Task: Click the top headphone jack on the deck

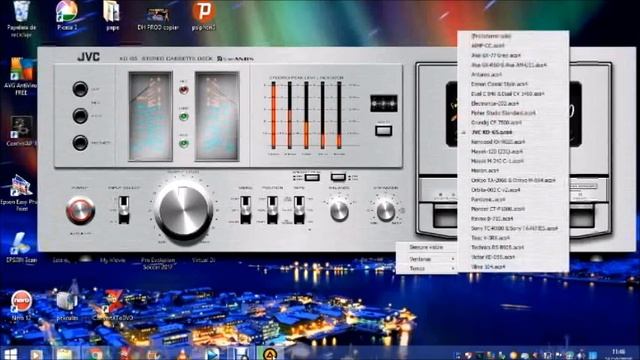Action: pos(80,89)
